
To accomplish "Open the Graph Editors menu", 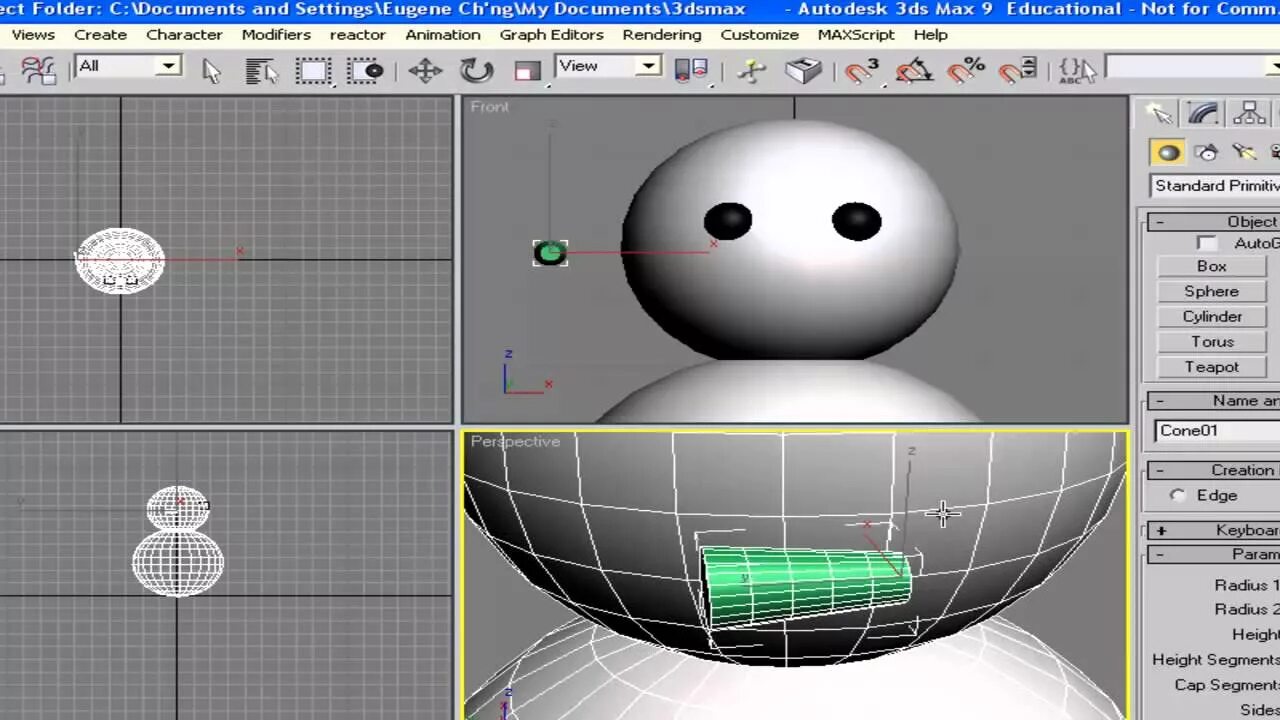I will coord(551,34).
